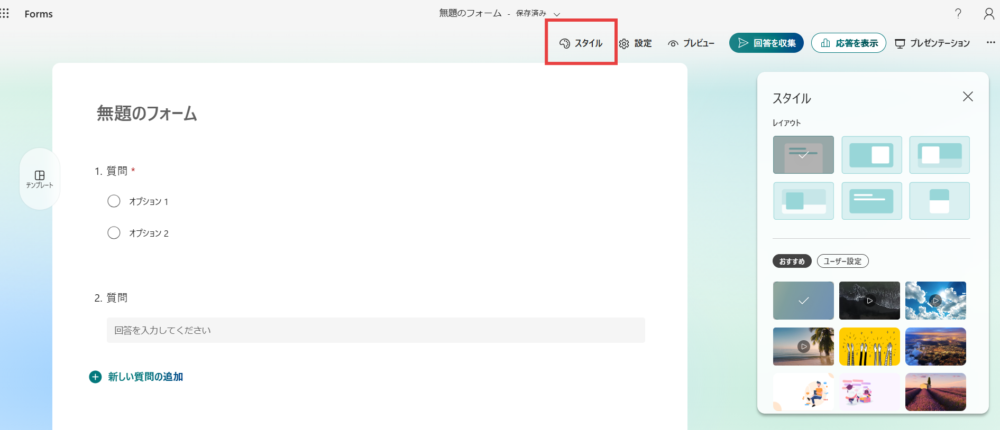1000x430 pixels.
Task: Select the person at desk illustration theme
Action: tap(803, 392)
